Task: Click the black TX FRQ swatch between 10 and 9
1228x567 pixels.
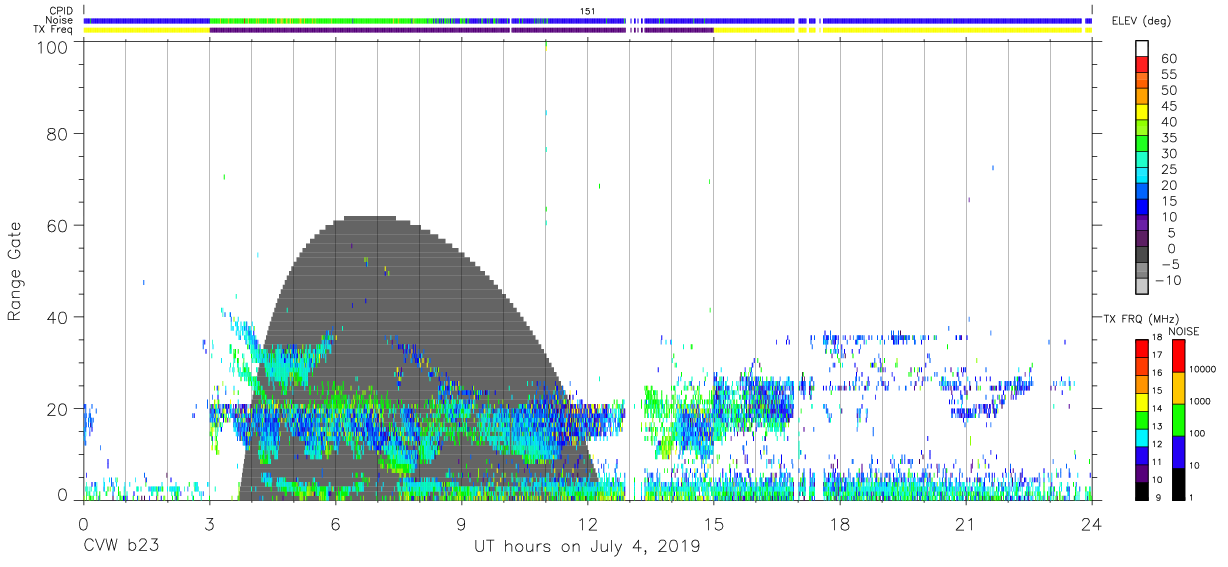Action: coord(1142,490)
